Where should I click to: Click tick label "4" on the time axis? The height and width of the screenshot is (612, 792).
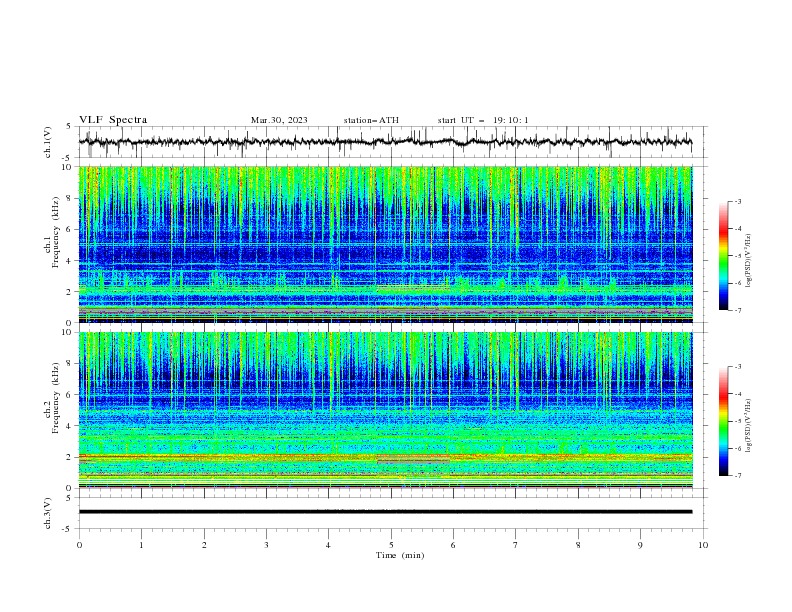[328, 545]
